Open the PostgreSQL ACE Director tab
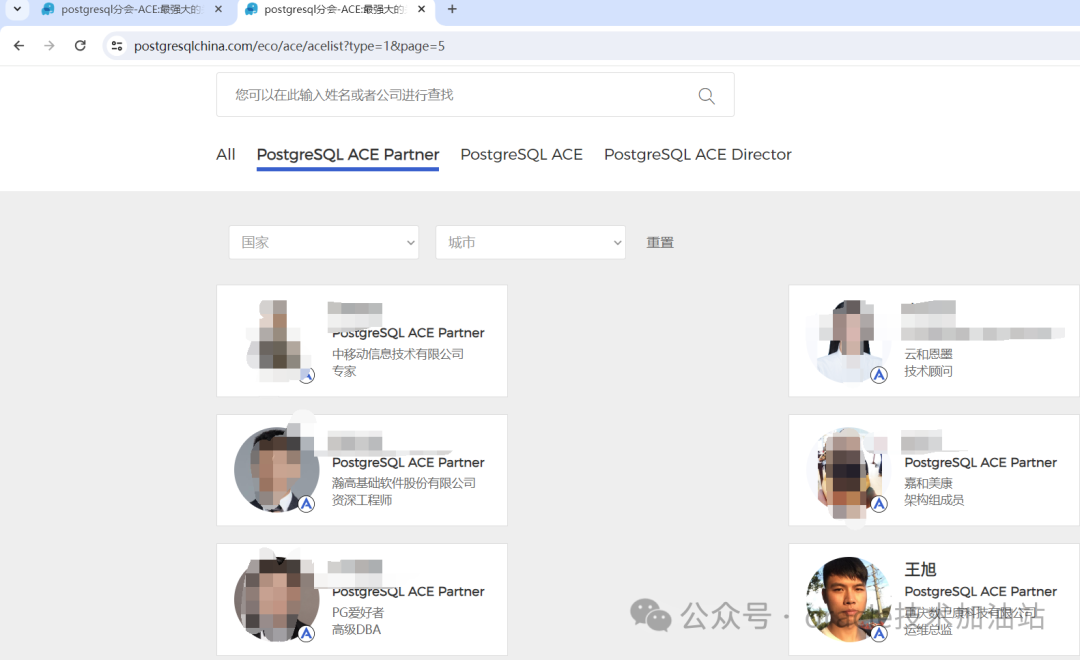The image size is (1080, 660). click(698, 154)
